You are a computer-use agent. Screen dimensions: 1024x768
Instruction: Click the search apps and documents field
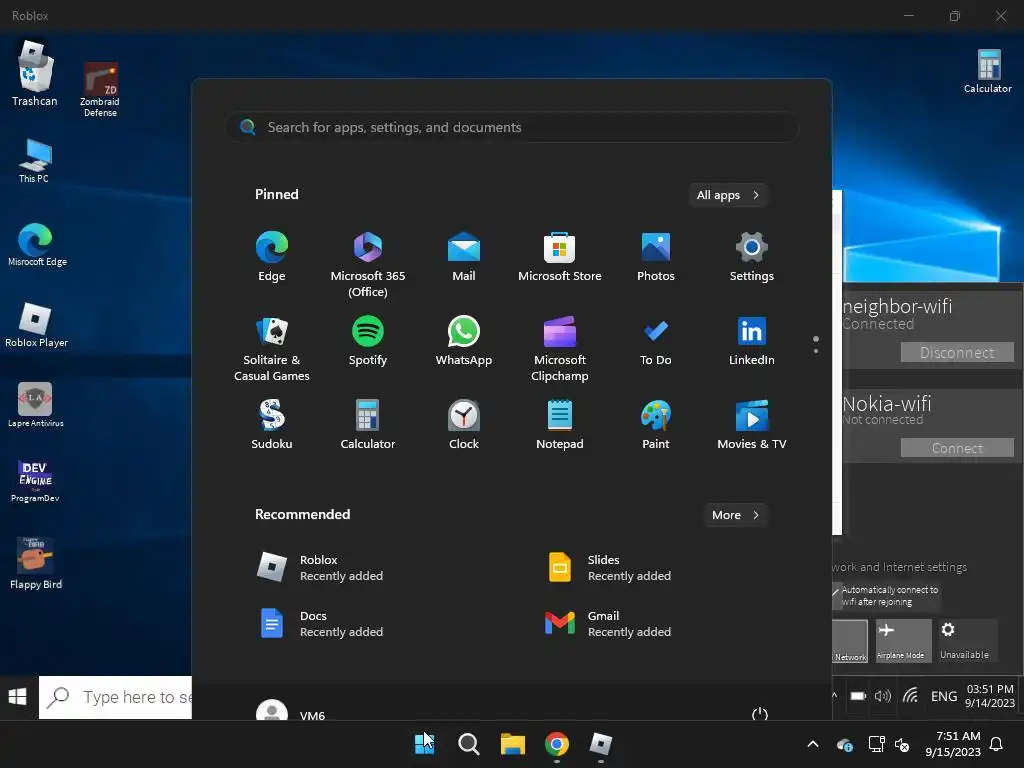click(x=513, y=127)
